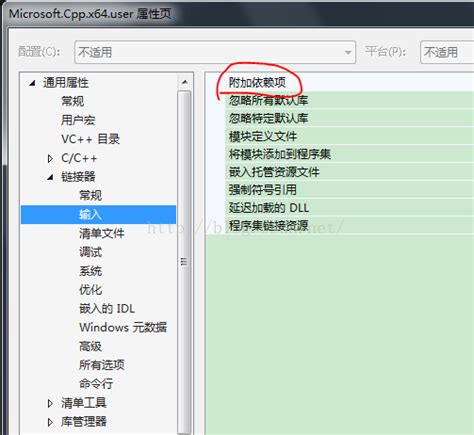
Task: Open the 平台 dropdown
Action: 447,52
